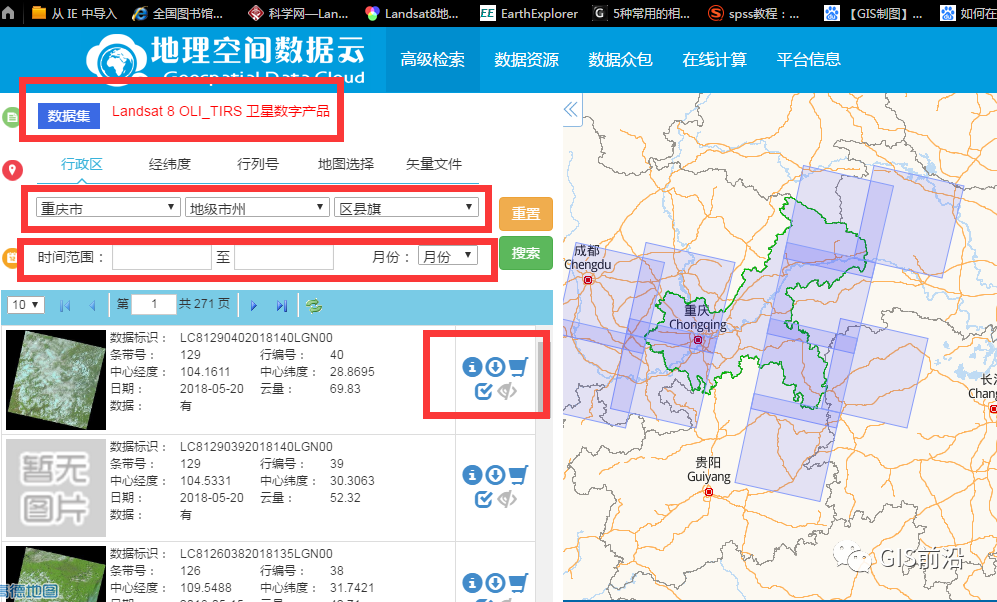997x602 pixels.
Task: Open the 暂无图片 placeholder thumbnail
Action: (56, 488)
